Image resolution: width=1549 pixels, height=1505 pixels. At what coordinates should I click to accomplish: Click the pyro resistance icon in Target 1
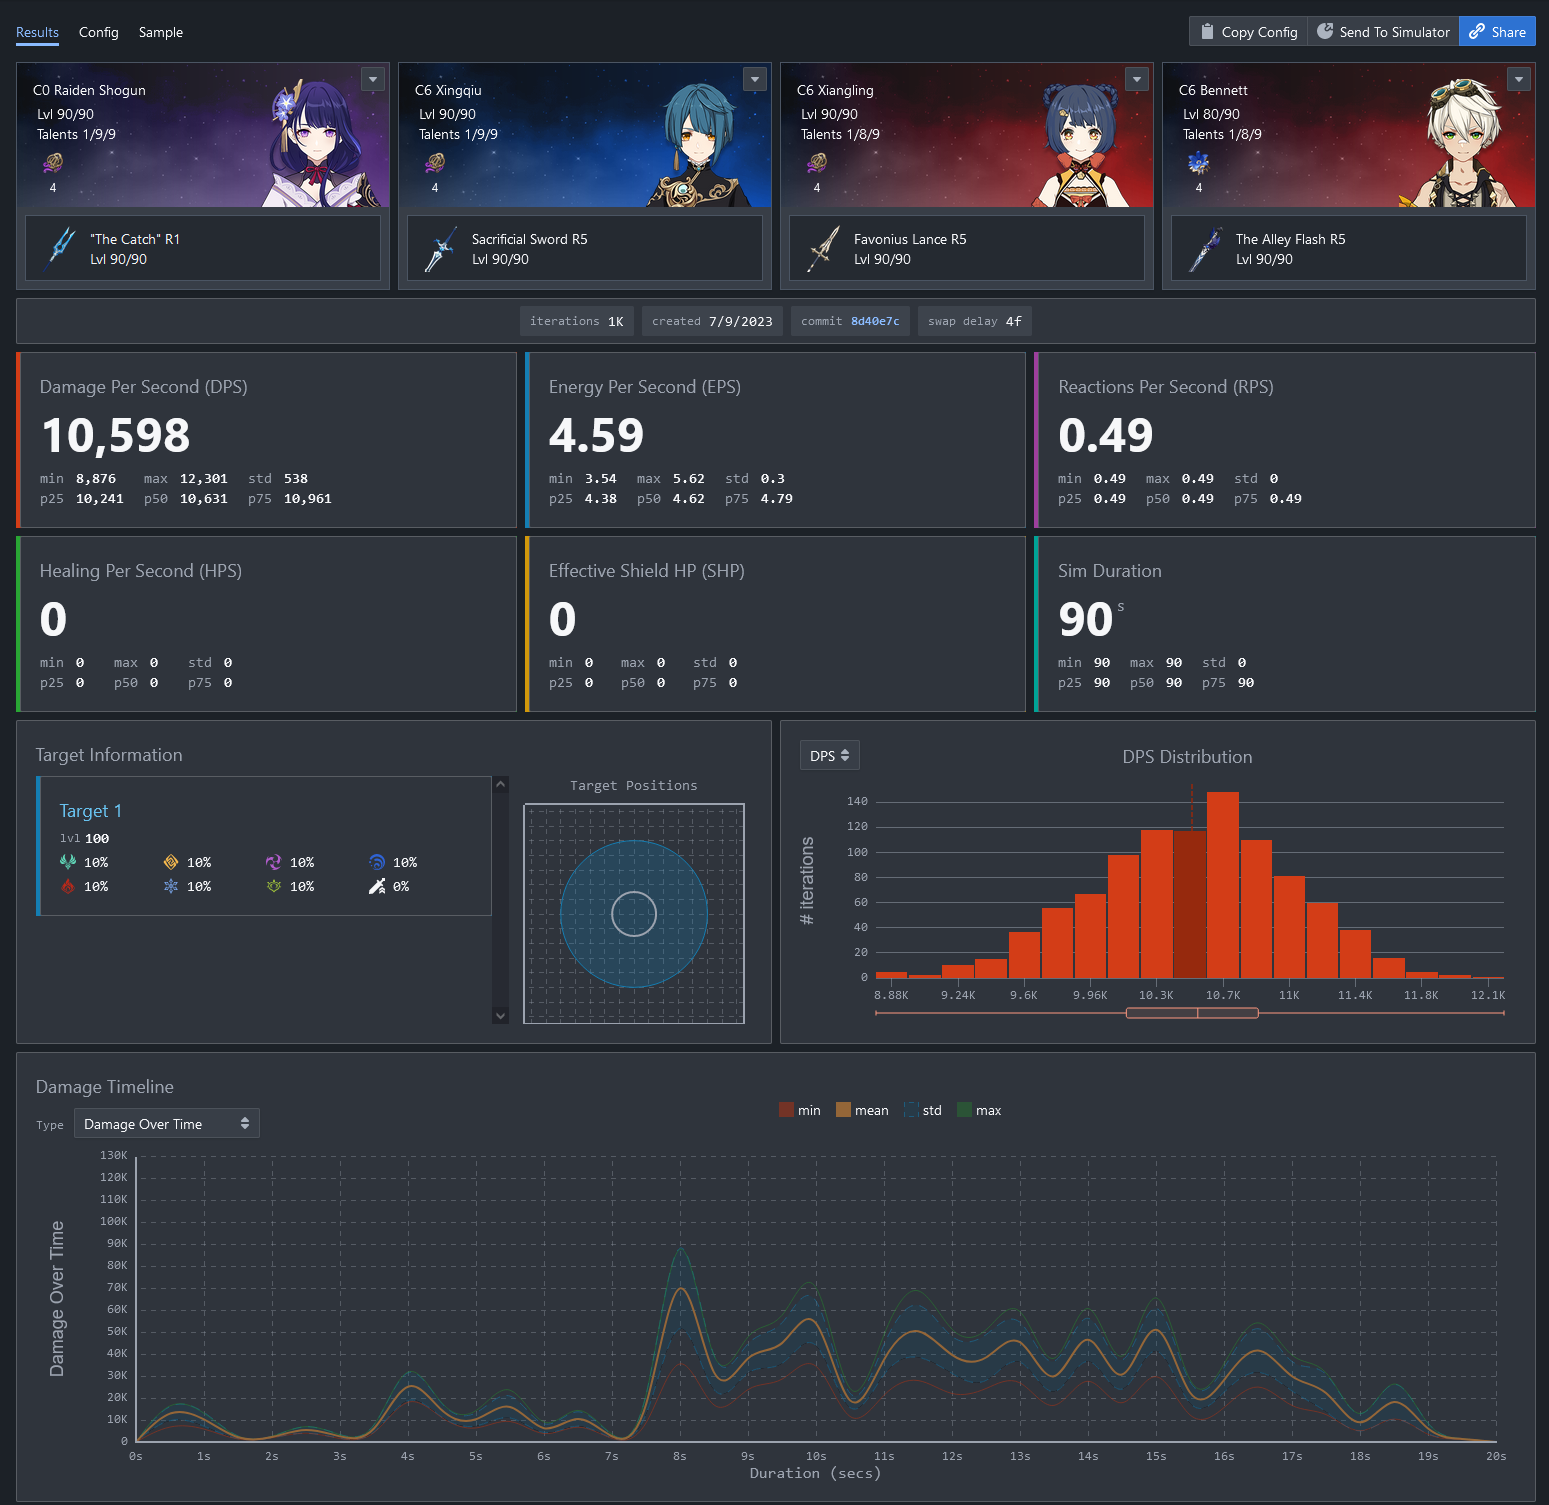pyautogui.click(x=68, y=886)
